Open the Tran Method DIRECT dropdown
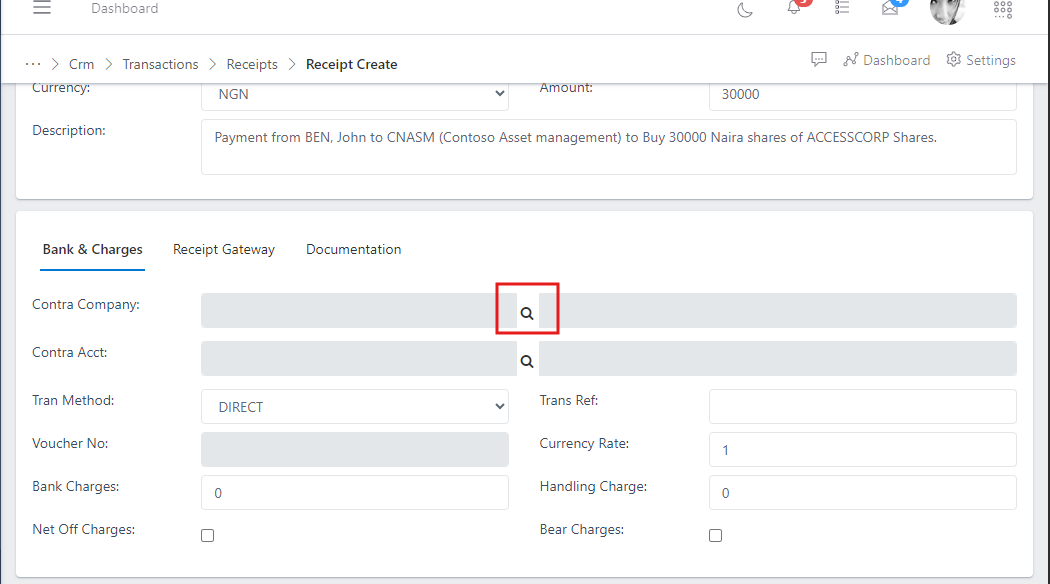The width and height of the screenshot is (1050, 584). 354,406
